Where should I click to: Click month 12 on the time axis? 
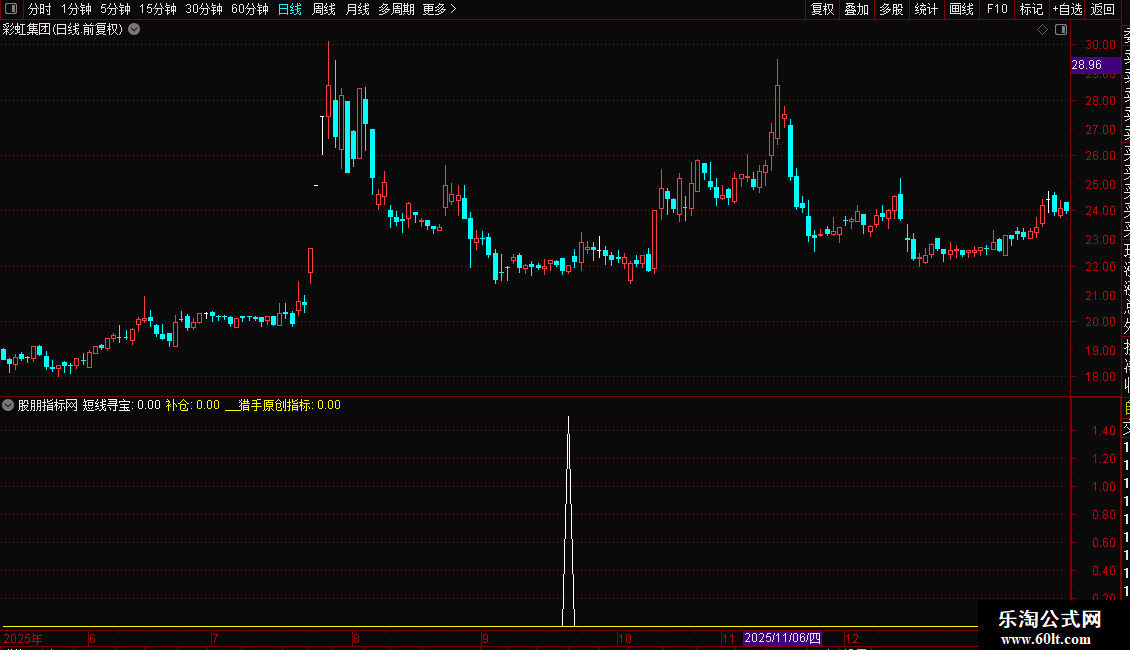(x=852, y=638)
